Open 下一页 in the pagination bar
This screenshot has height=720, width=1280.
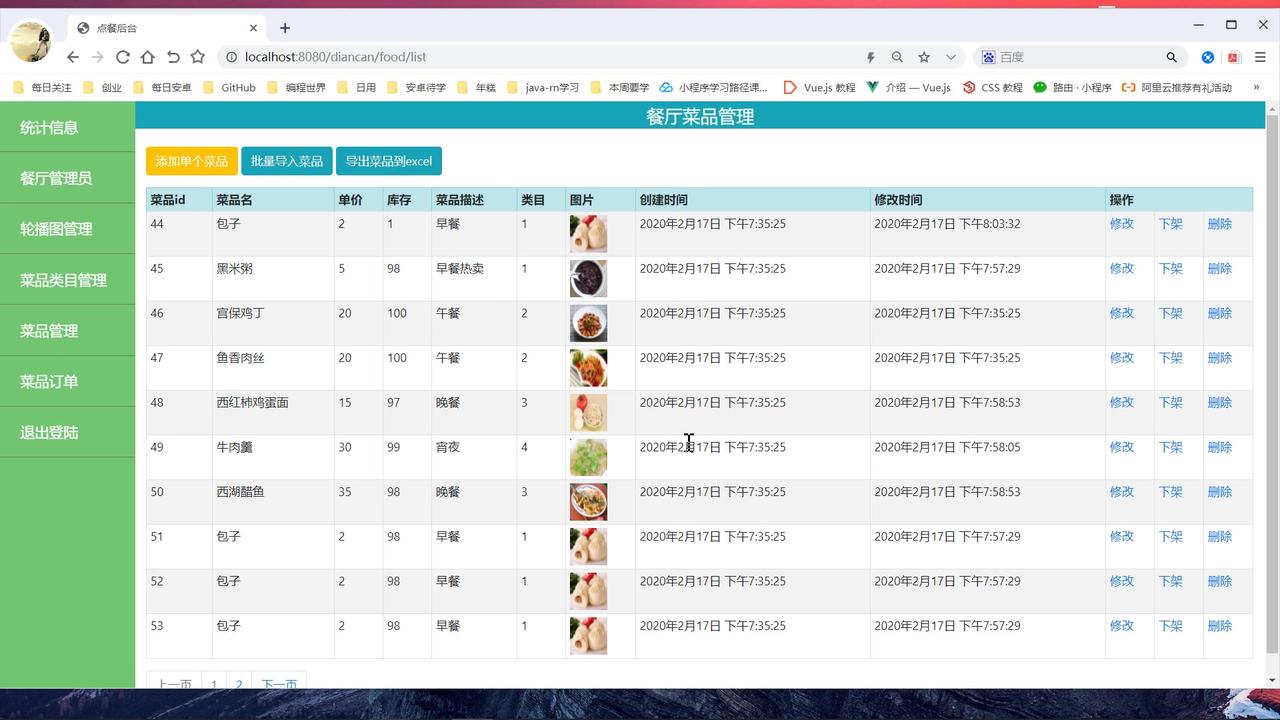(279, 684)
